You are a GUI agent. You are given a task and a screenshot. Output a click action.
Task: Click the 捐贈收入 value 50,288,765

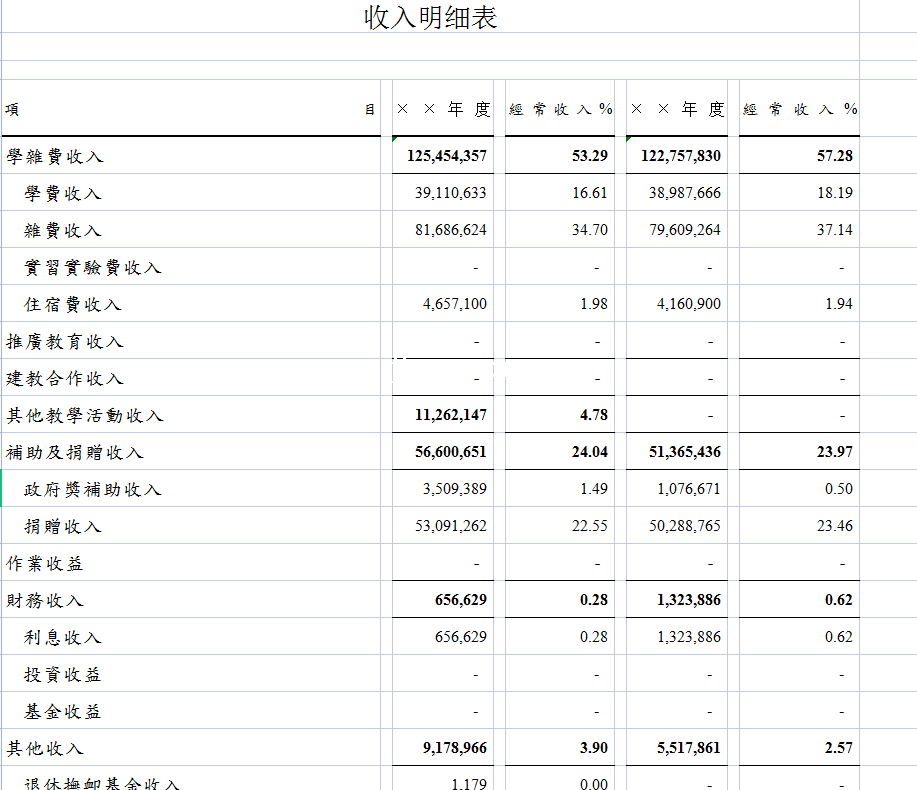pyautogui.click(x=684, y=526)
